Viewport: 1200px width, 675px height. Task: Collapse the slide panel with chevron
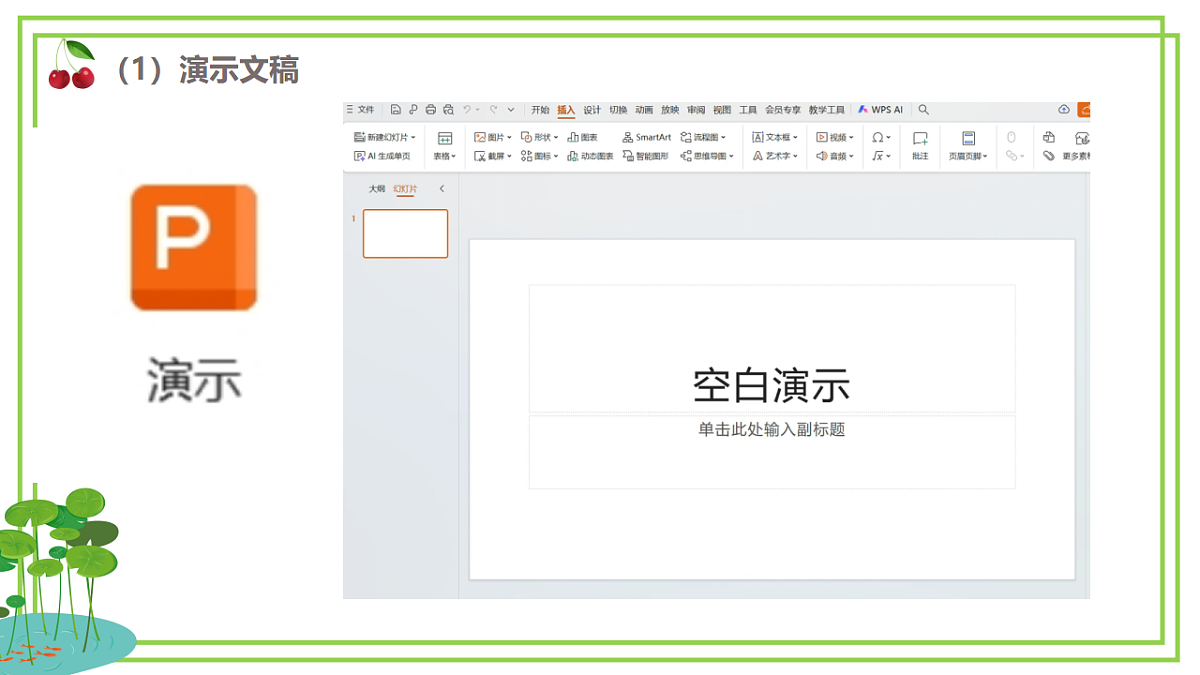point(441,188)
